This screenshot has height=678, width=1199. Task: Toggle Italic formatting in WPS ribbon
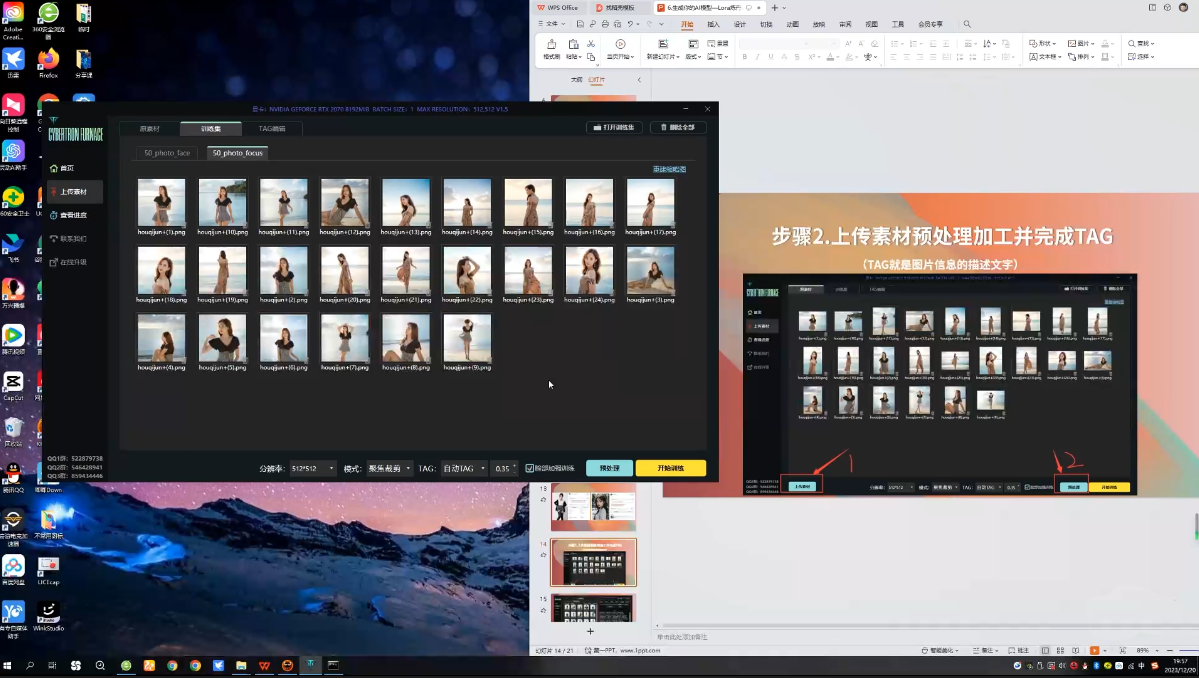tap(758, 57)
